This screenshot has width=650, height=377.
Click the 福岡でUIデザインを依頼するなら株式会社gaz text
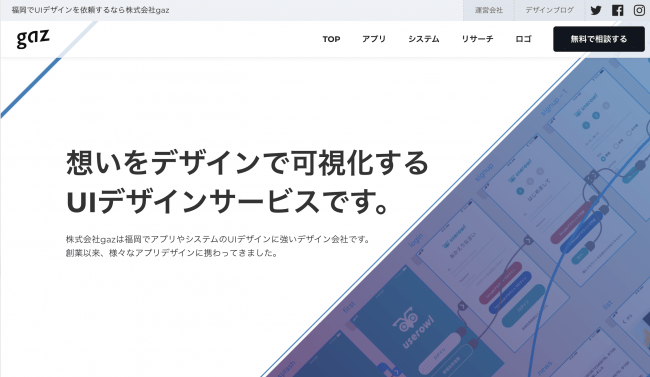coord(90,10)
